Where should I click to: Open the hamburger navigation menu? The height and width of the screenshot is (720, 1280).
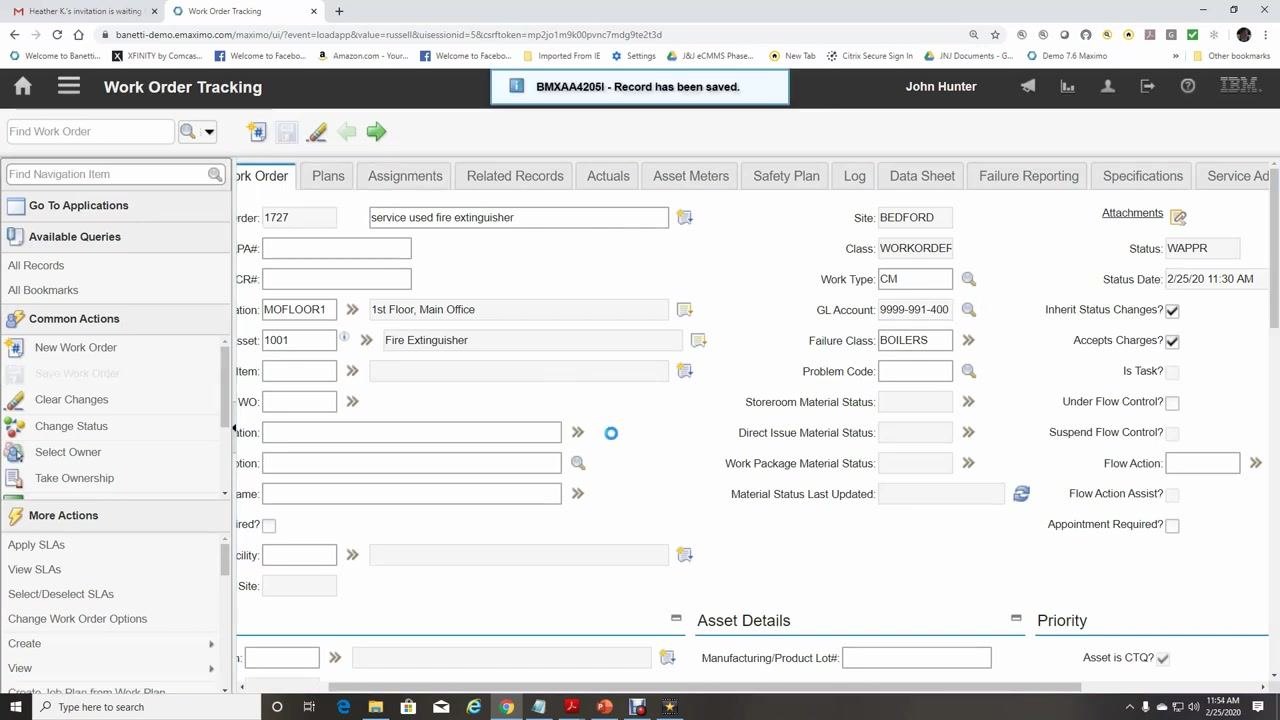pos(69,87)
